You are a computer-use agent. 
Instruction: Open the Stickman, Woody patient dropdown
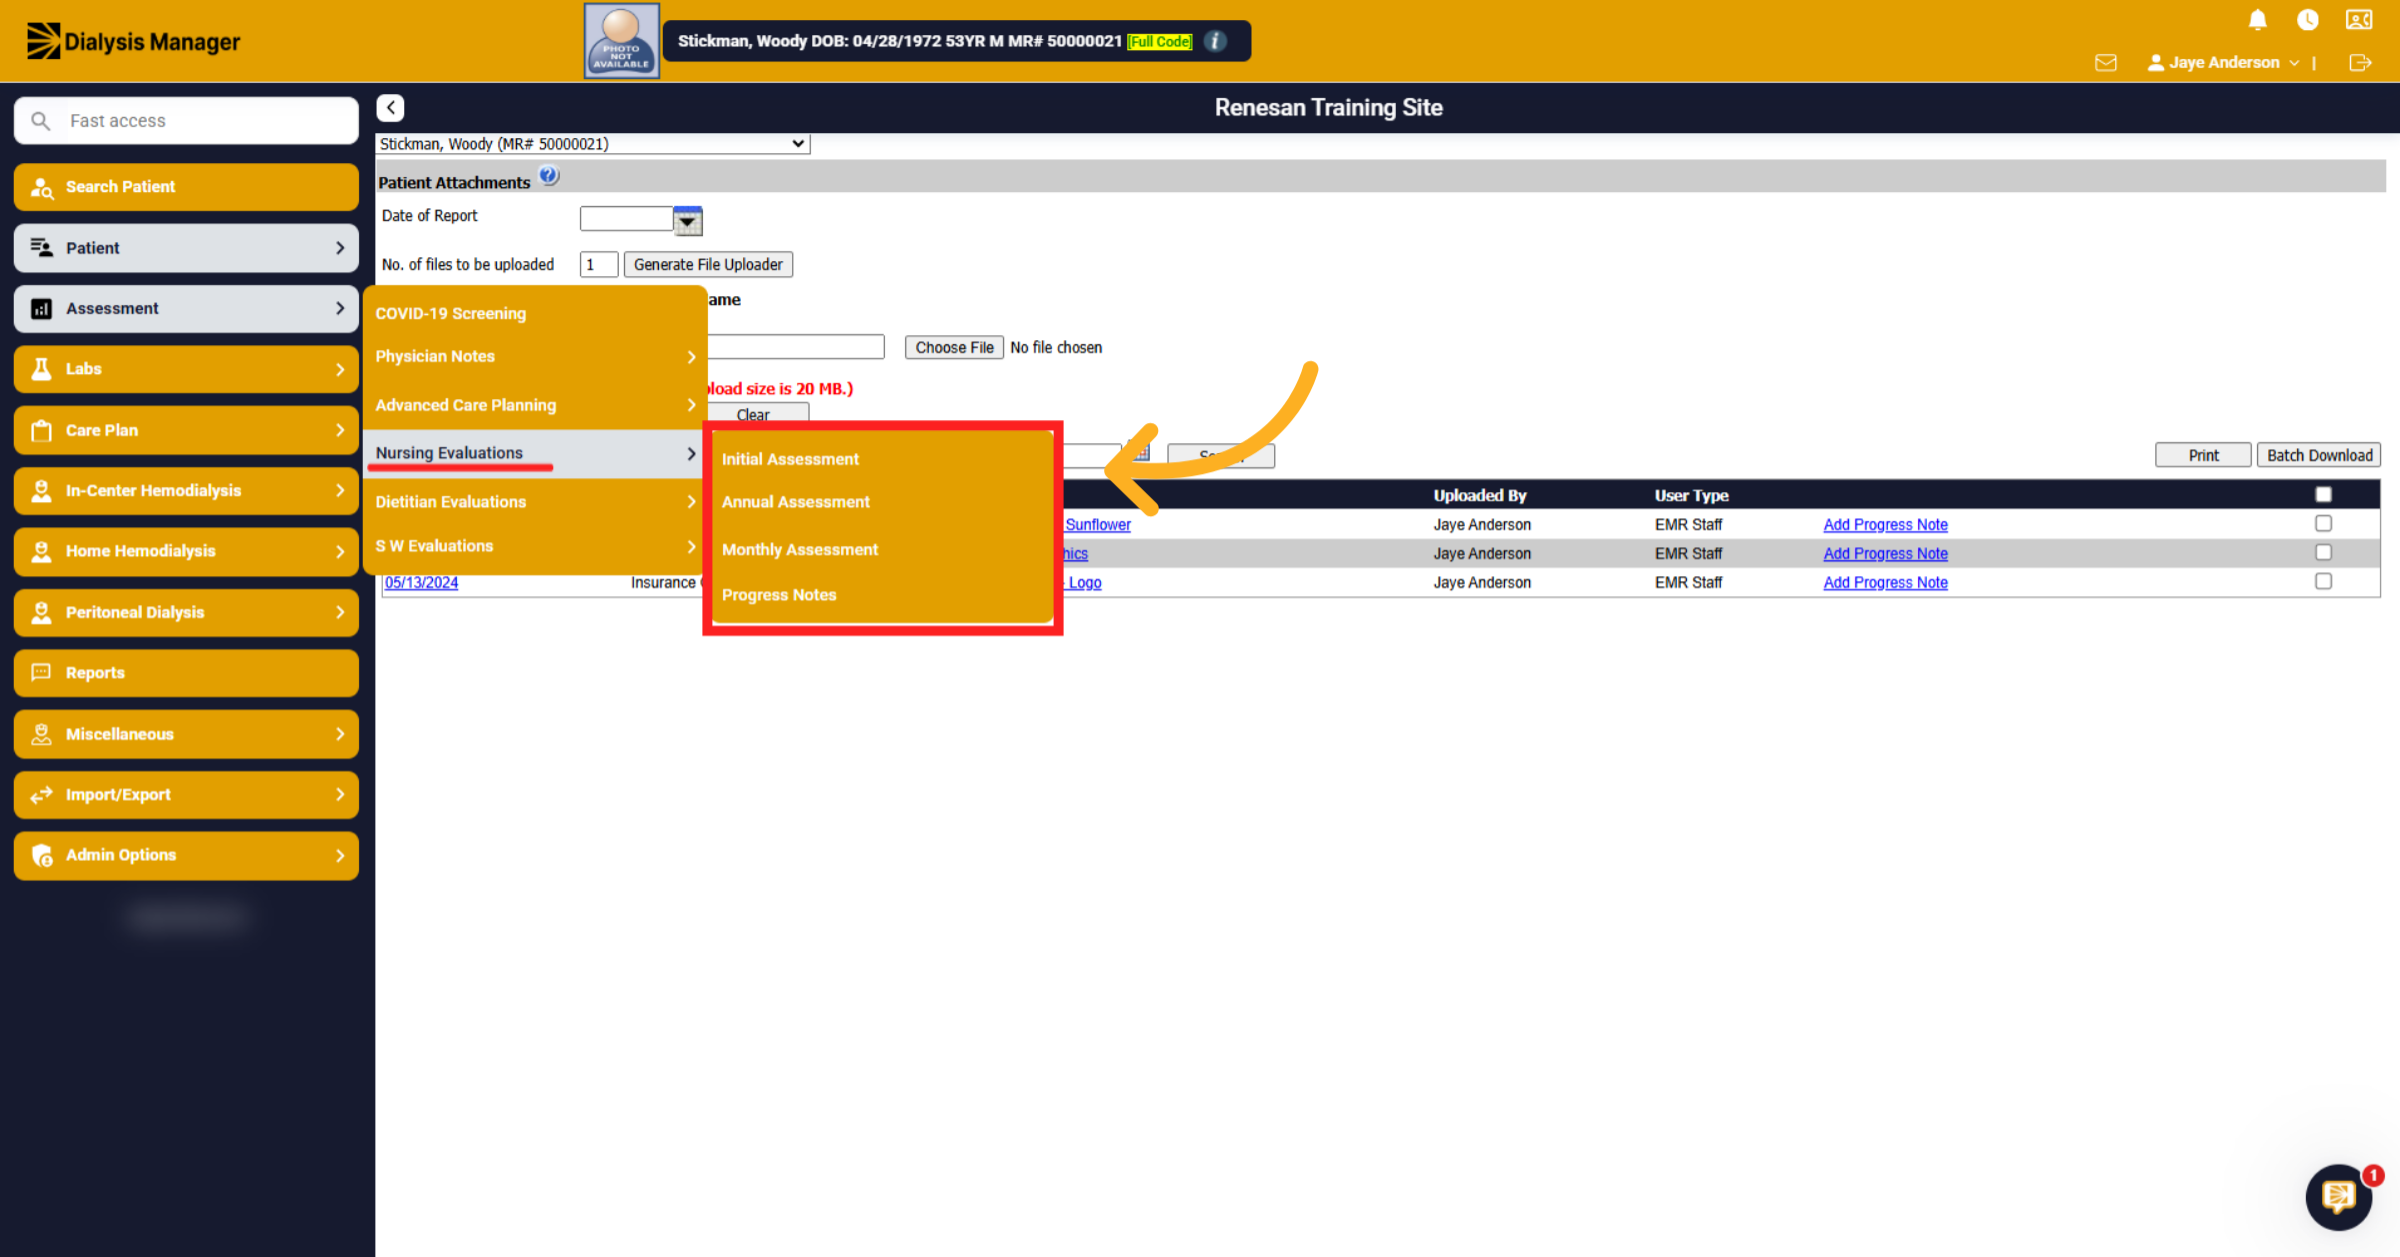pyautogui.click(x=593, y=144)
